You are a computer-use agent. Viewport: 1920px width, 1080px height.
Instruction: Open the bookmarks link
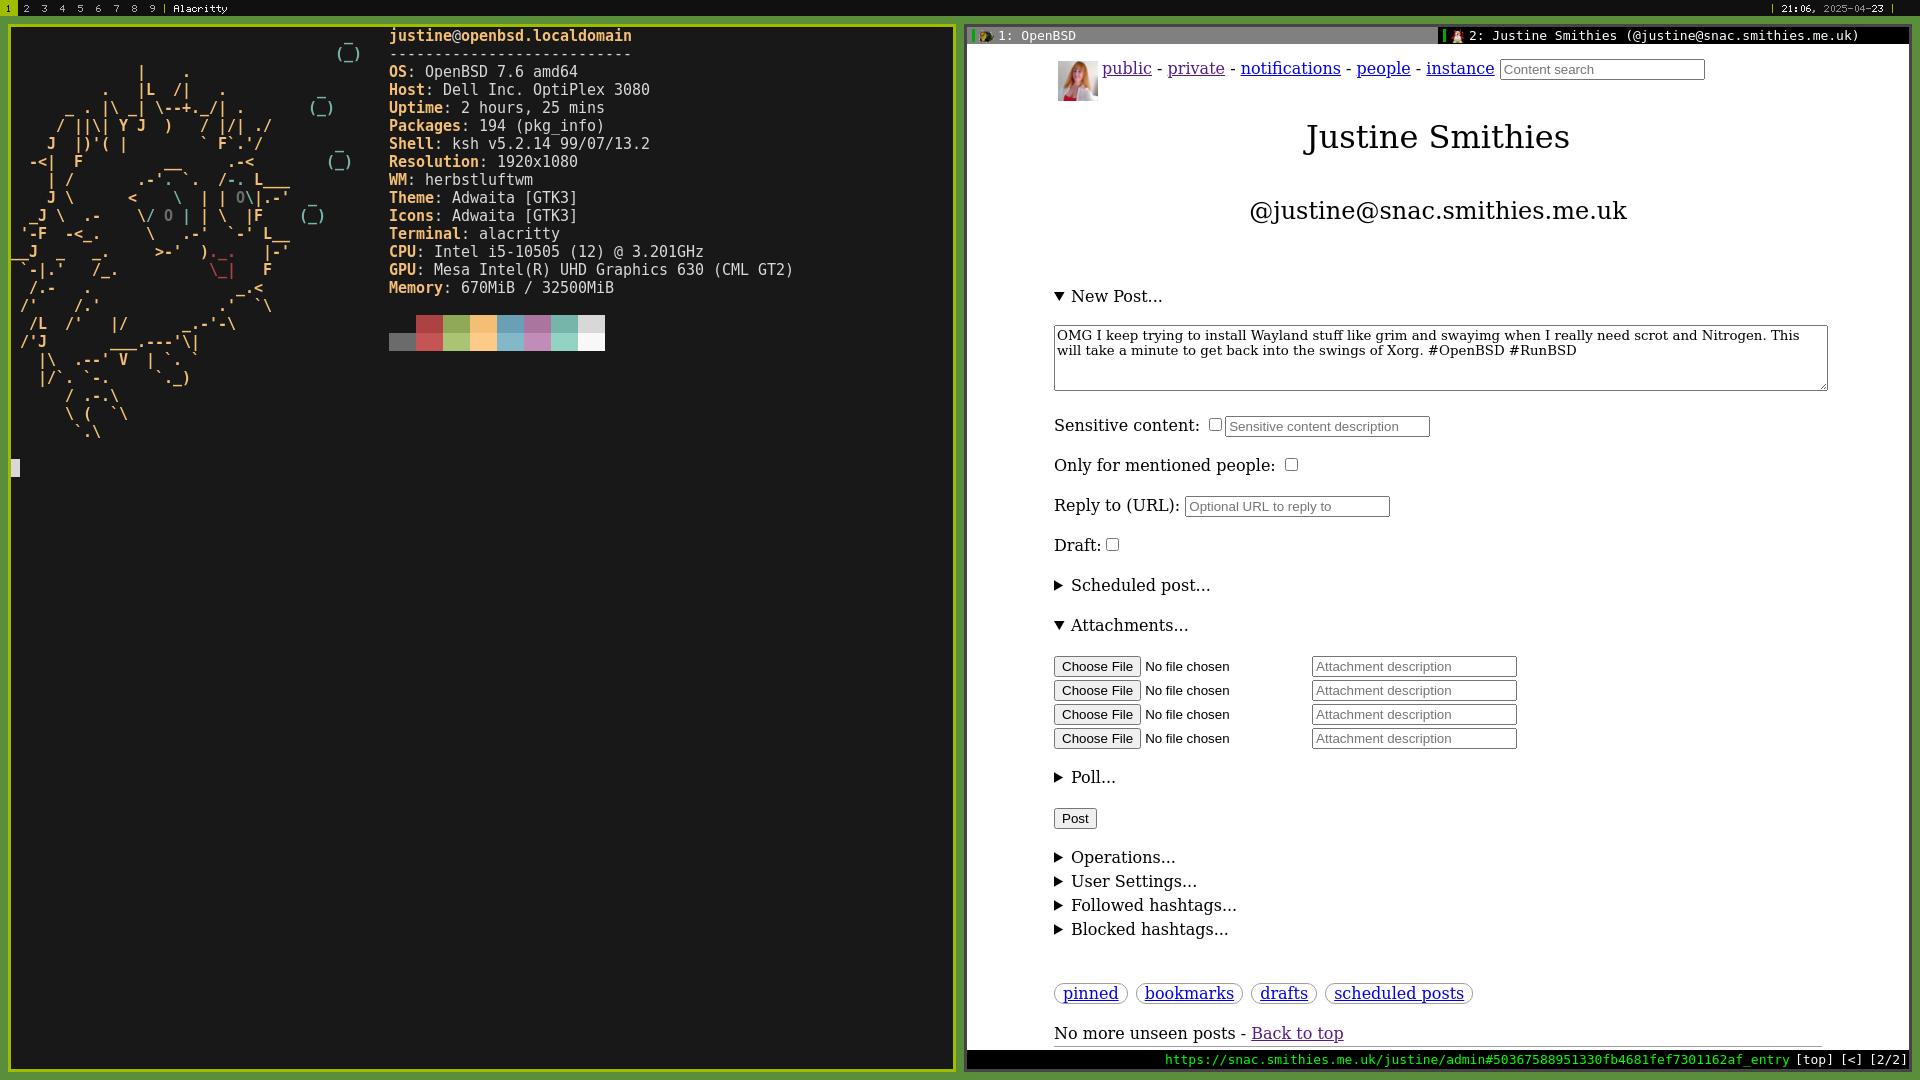click(x=1189, y=993)
